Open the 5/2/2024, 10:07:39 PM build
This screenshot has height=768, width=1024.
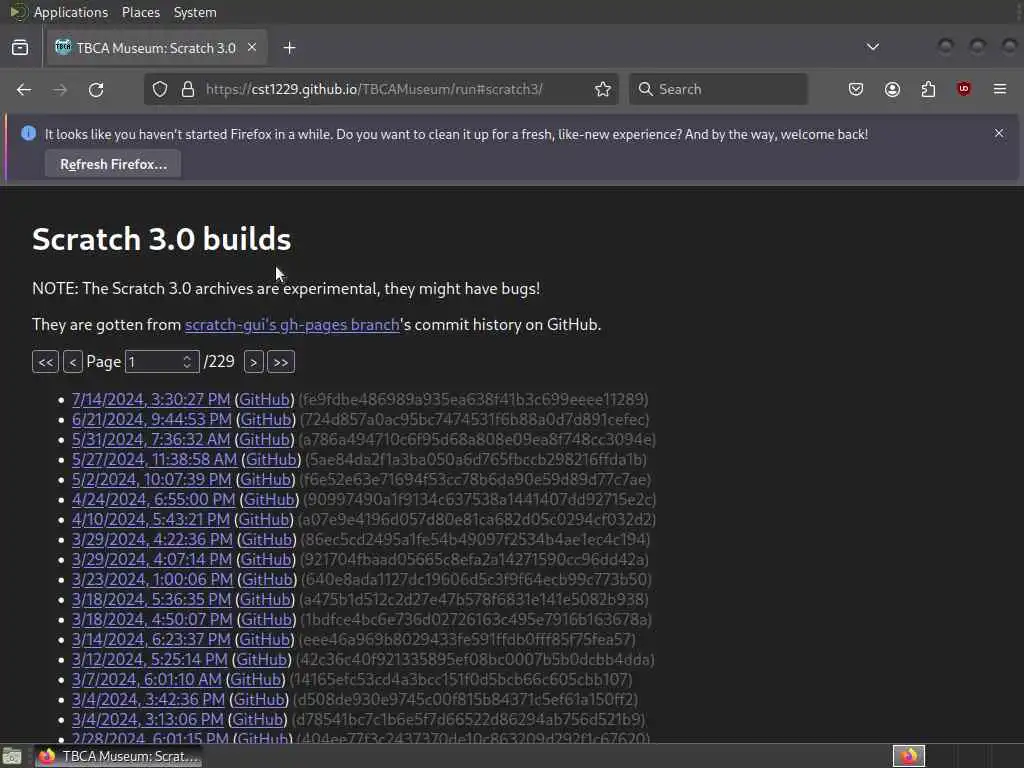[x=152, y=479]
